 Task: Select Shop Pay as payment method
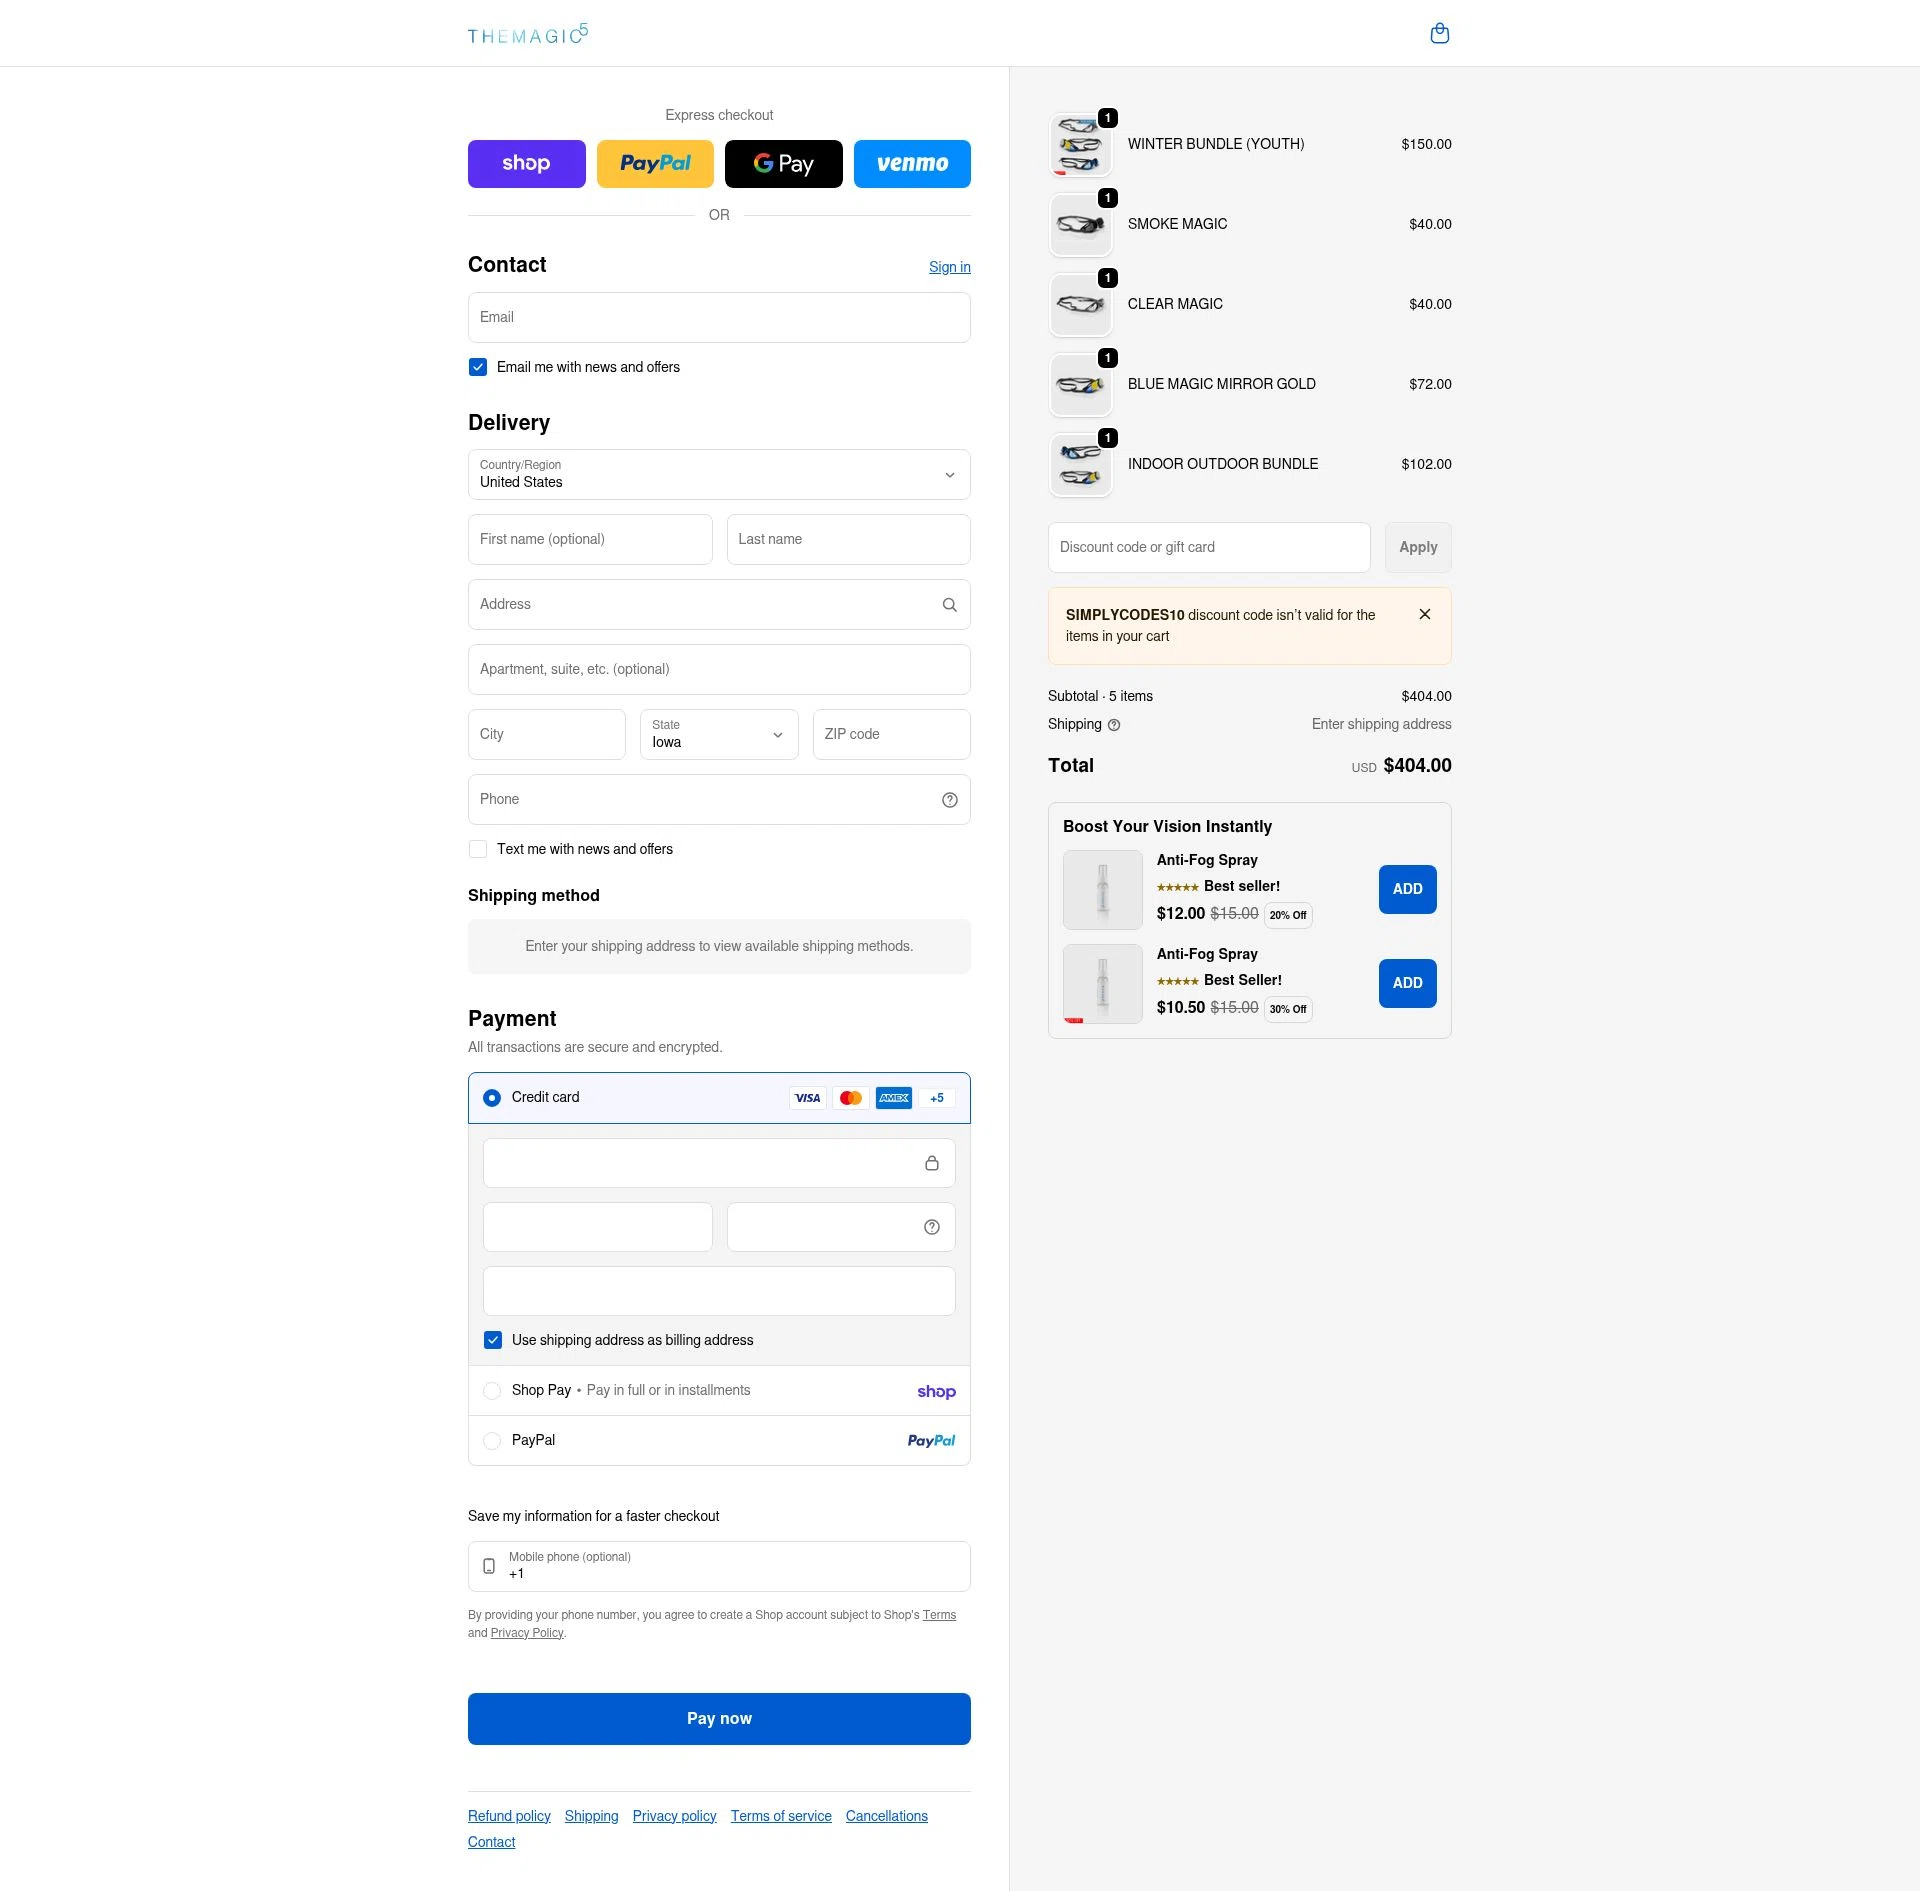(x=492, y=1390)
